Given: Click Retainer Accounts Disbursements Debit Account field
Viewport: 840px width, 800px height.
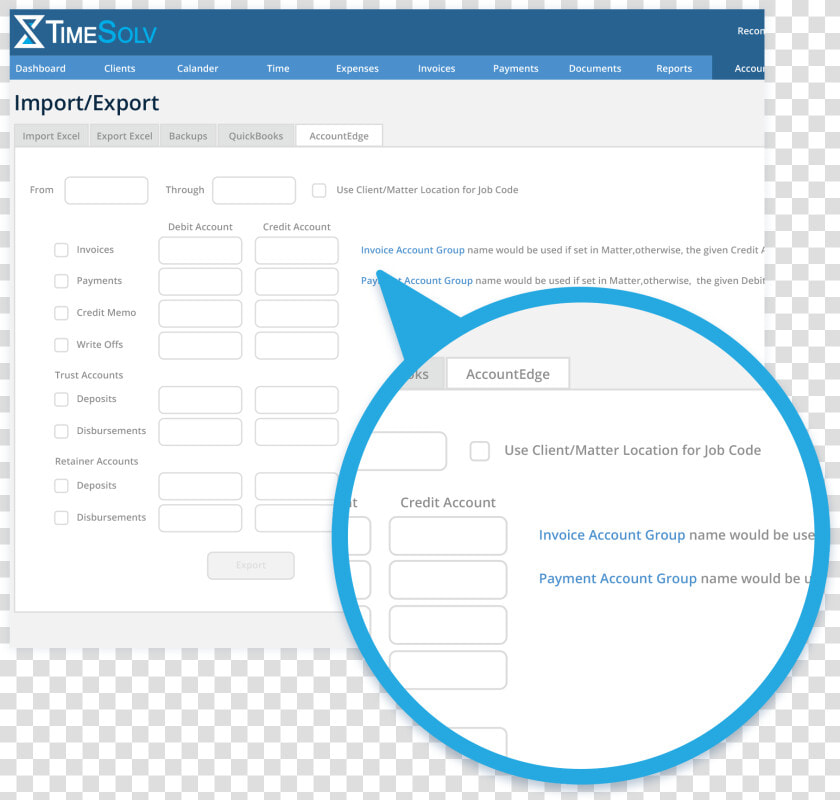Looking at the screenshot, I should [x=200, y=518].
